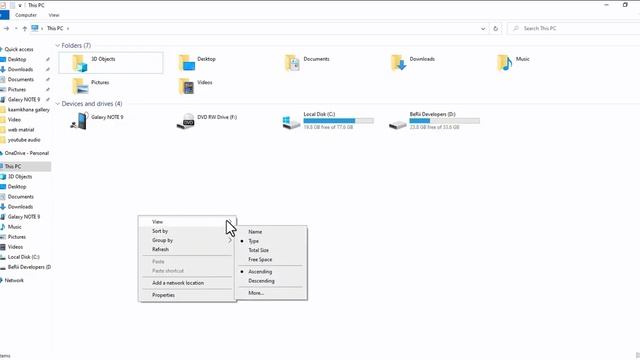
Task: Open the Computer ribbon tab
Action: pos(26,15)
